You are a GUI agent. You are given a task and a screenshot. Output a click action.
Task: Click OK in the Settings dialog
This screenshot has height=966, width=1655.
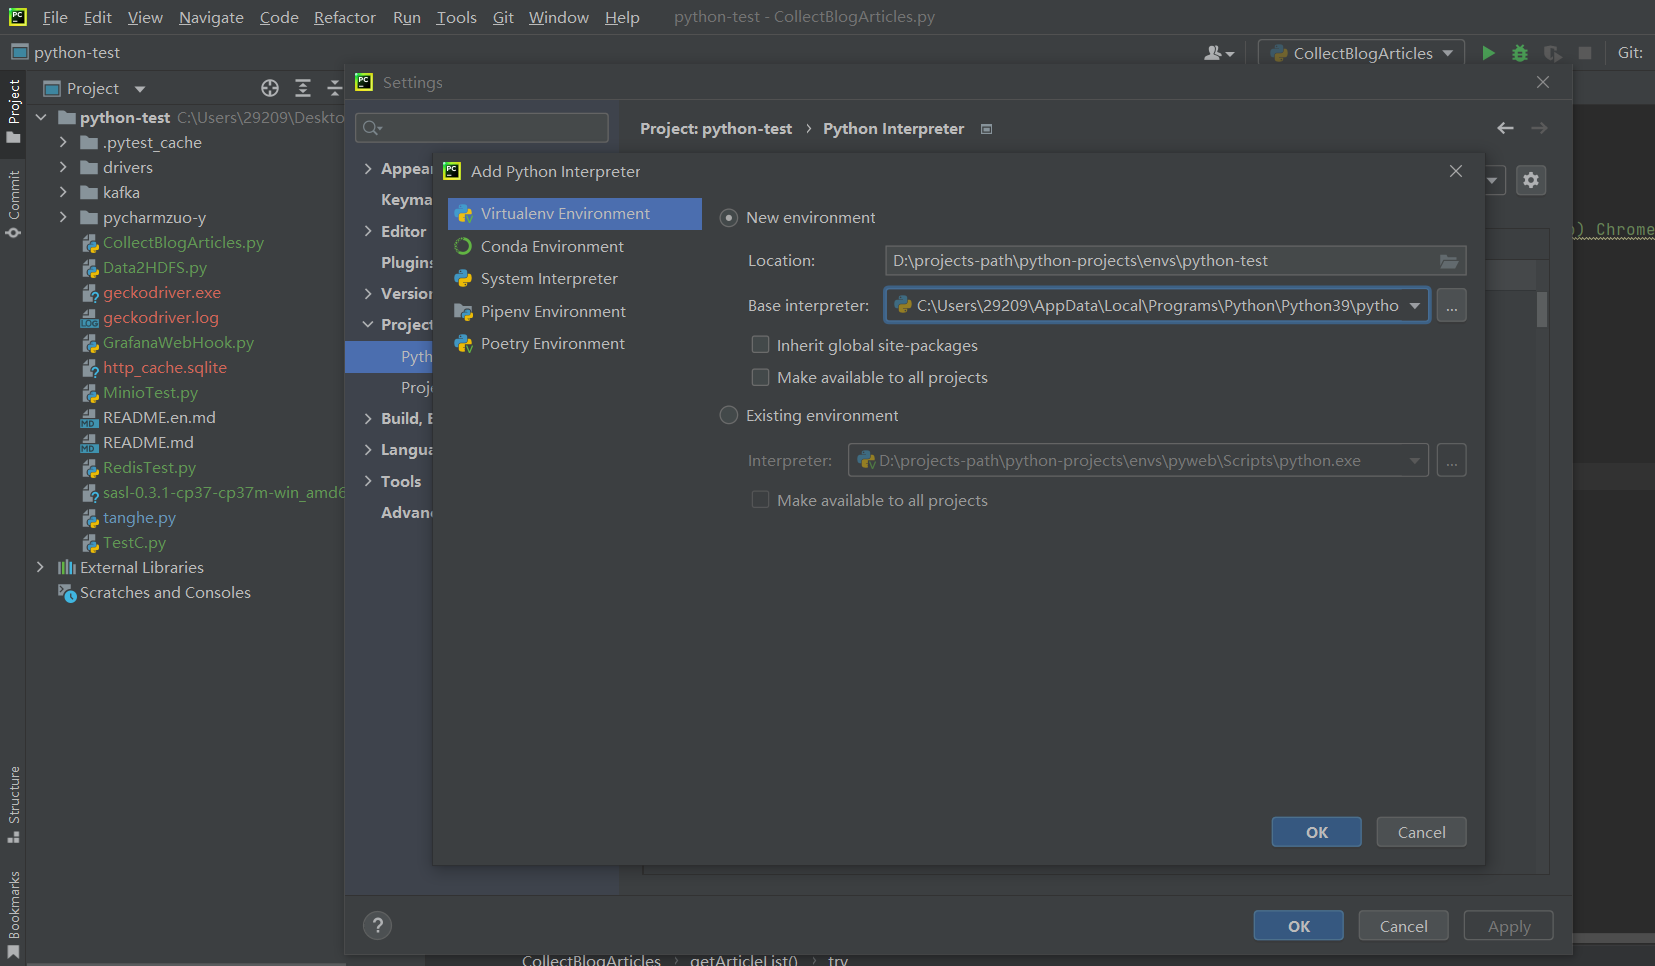[1298, 926]
